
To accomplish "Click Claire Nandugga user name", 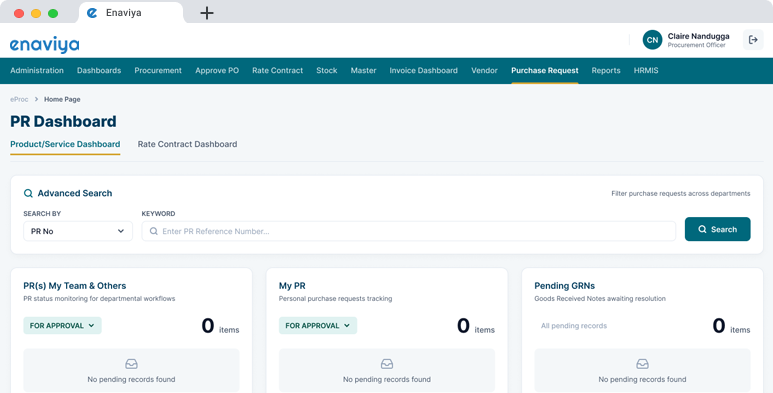I will click(x=699, y=36).
